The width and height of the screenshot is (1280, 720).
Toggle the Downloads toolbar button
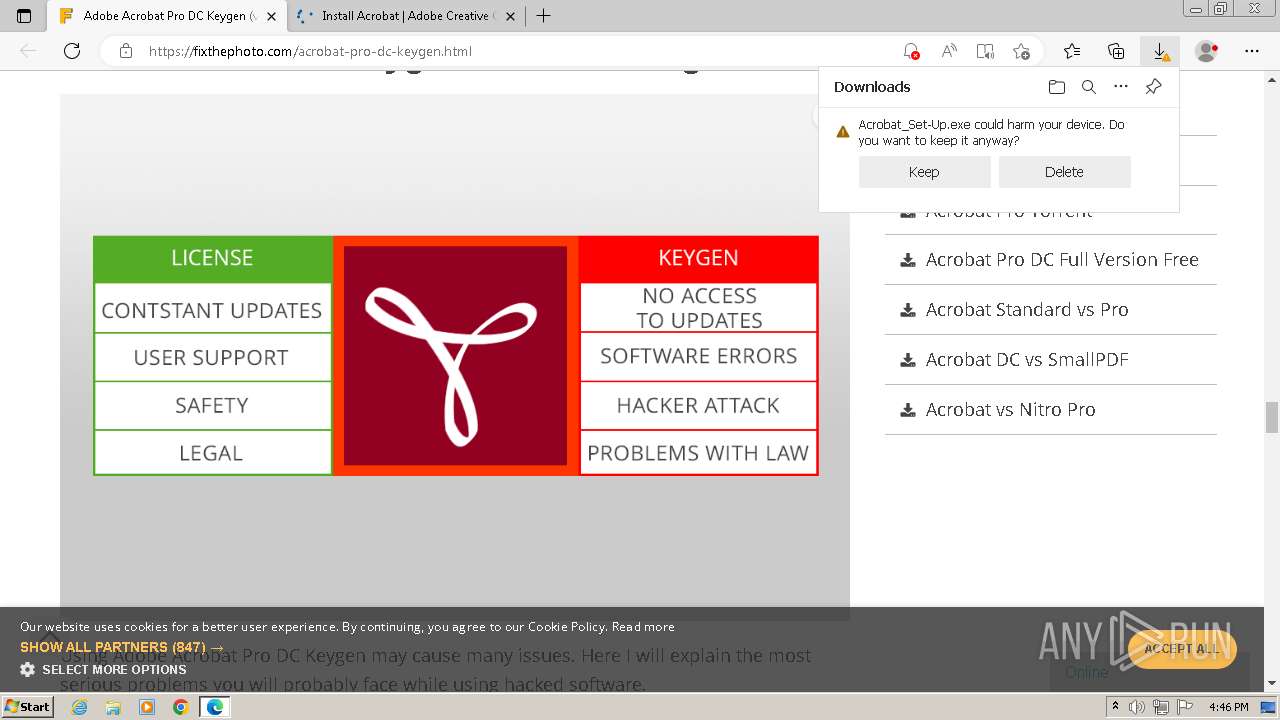click(x=1160, y=51)
